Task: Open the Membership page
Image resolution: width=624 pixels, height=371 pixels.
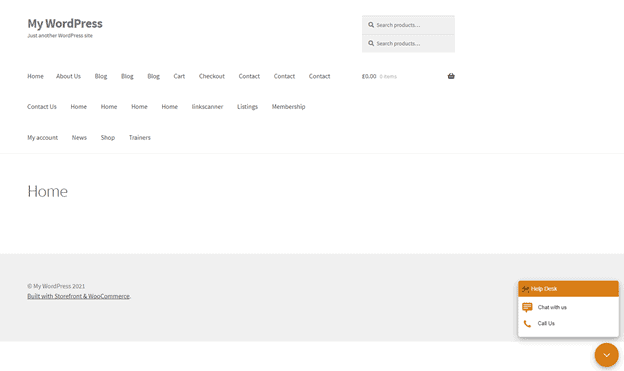Action: click(x=289, y=107)
